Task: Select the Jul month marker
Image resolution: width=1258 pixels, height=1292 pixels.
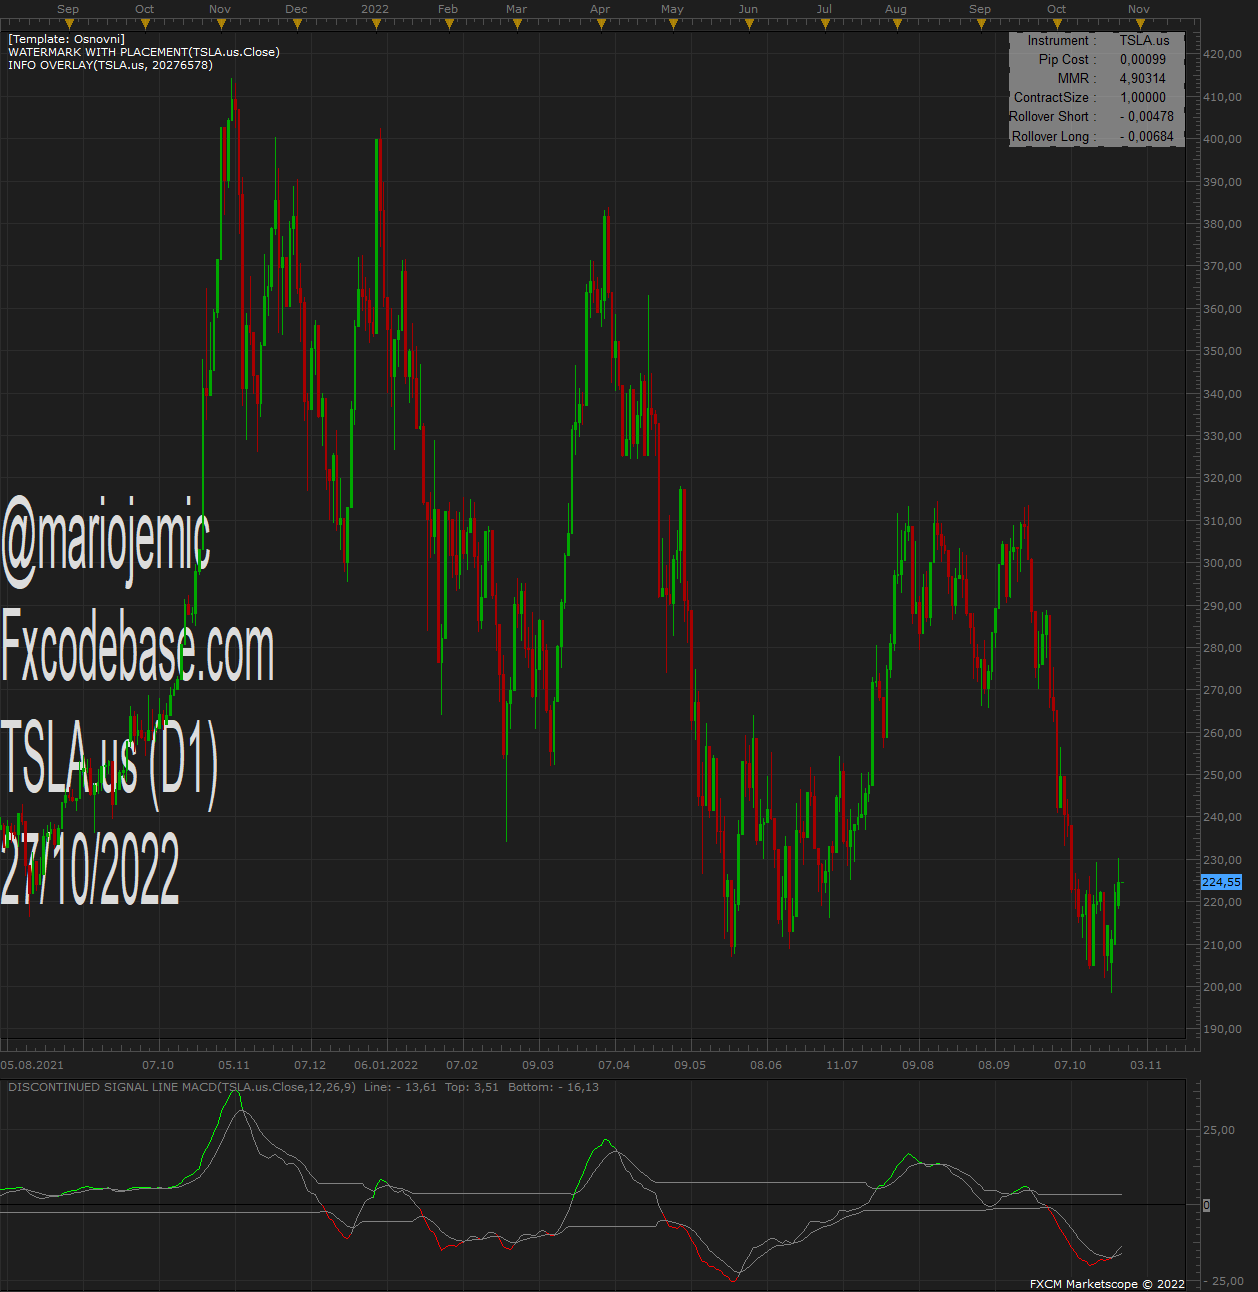Action: [824, 9]
